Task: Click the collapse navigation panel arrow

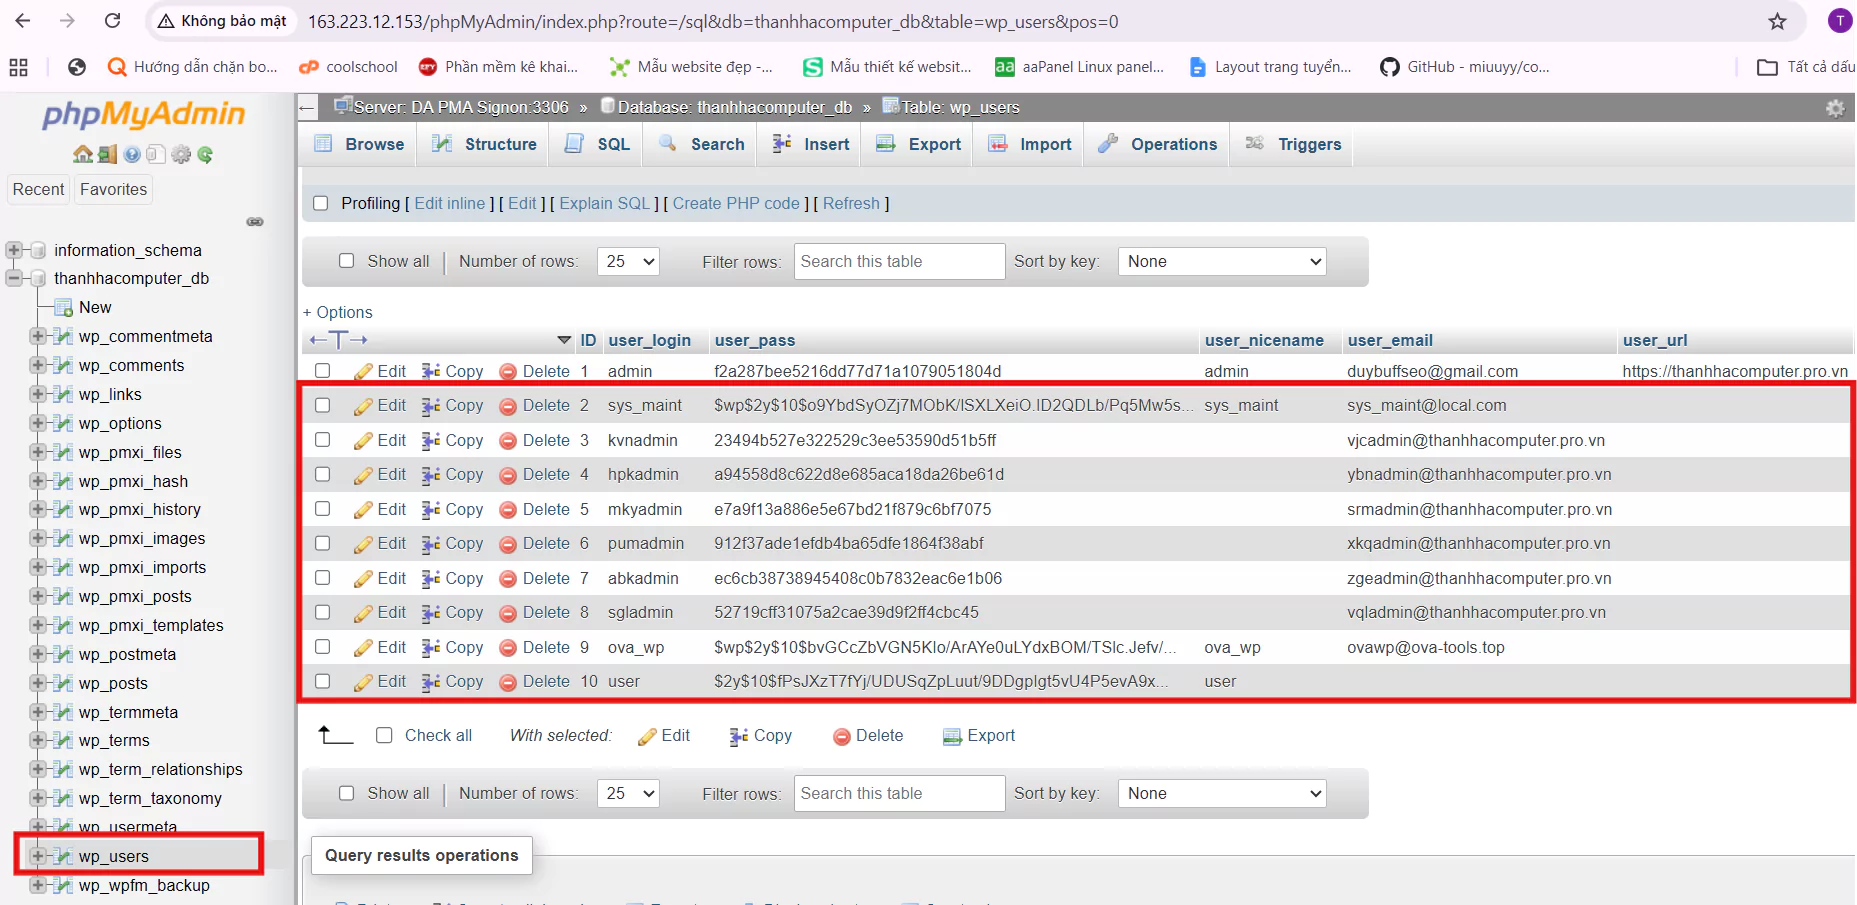Action: point(308,107)
